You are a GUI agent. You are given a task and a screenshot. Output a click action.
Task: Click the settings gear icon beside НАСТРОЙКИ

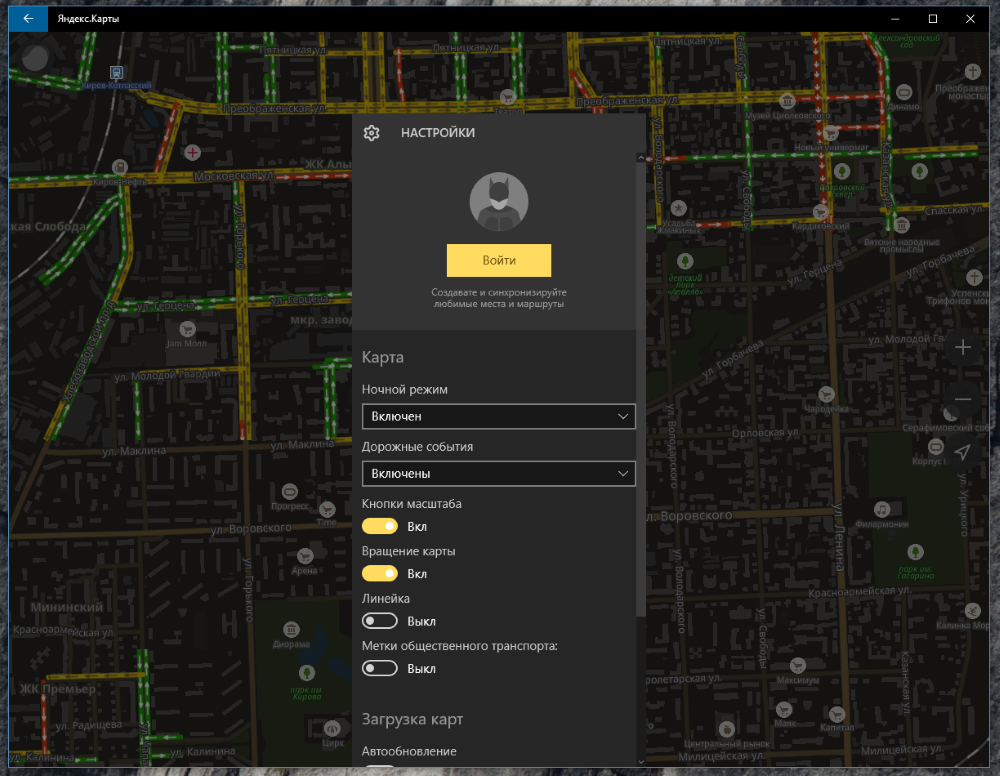point(371,133)
